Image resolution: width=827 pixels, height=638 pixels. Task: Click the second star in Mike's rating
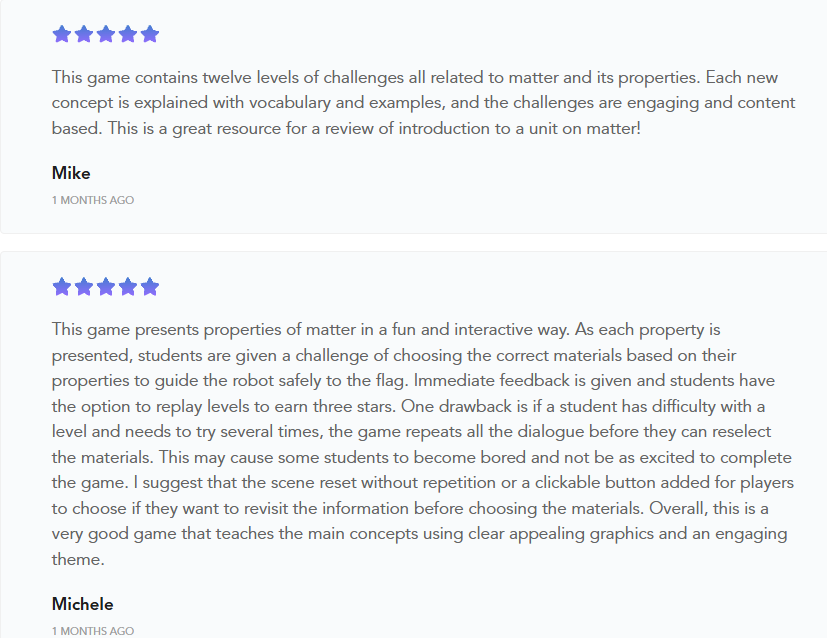click(83, 34)
